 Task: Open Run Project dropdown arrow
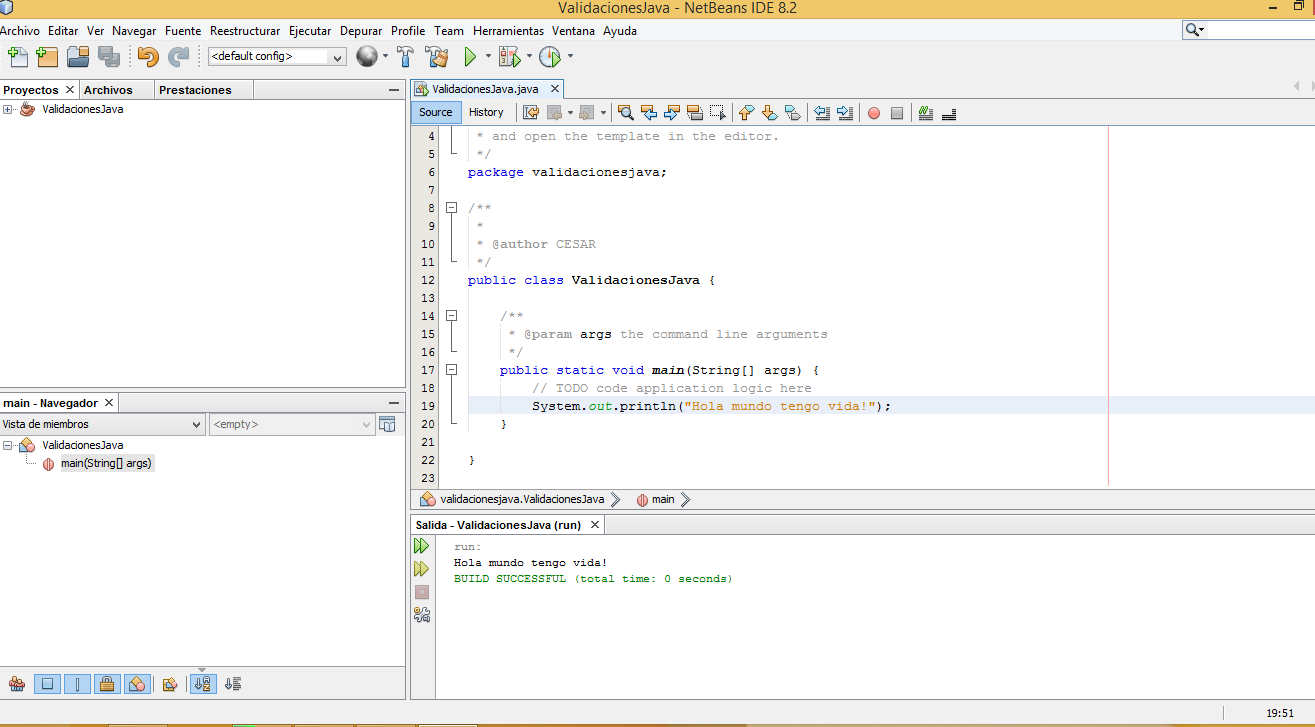point(489,57)
